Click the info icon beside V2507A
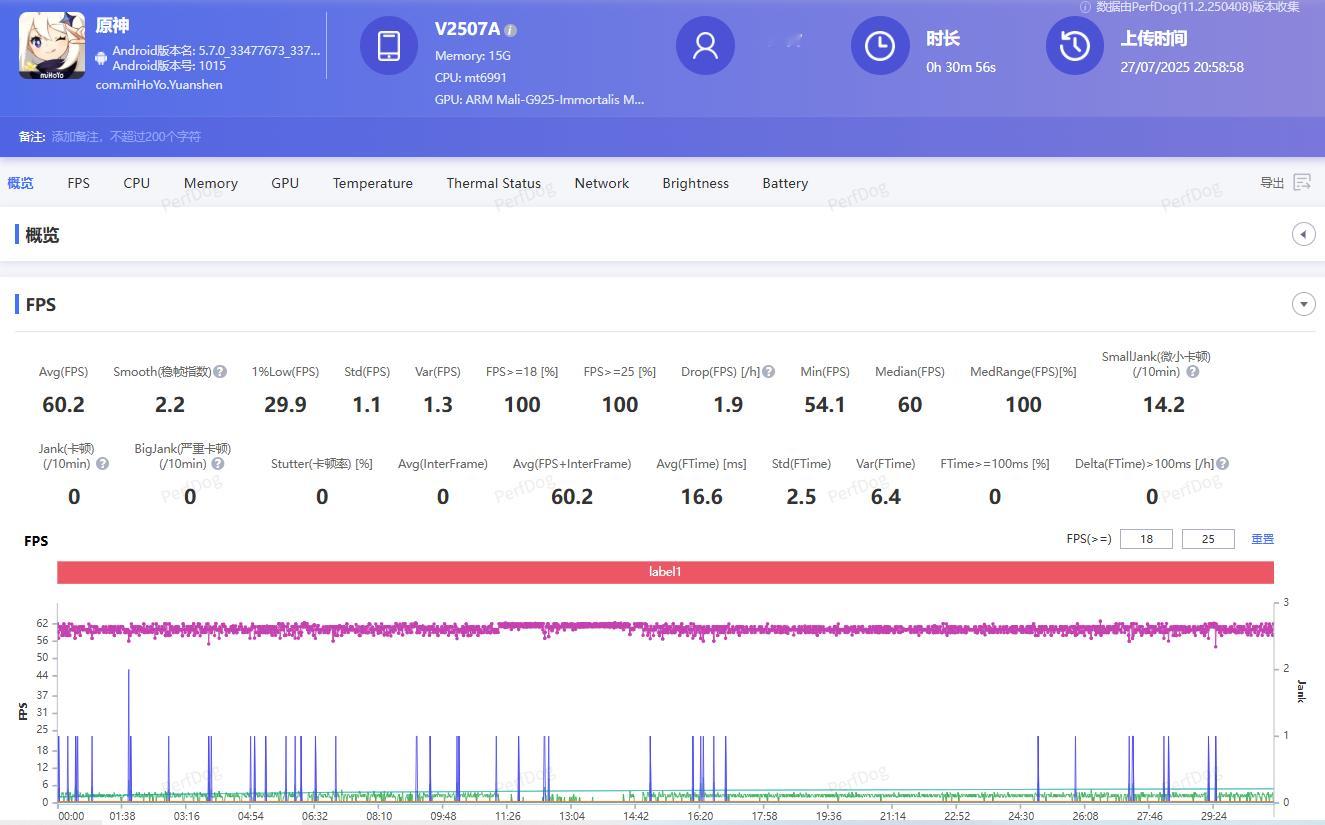This screenshot has width=1325, height=825. [511, 31]
